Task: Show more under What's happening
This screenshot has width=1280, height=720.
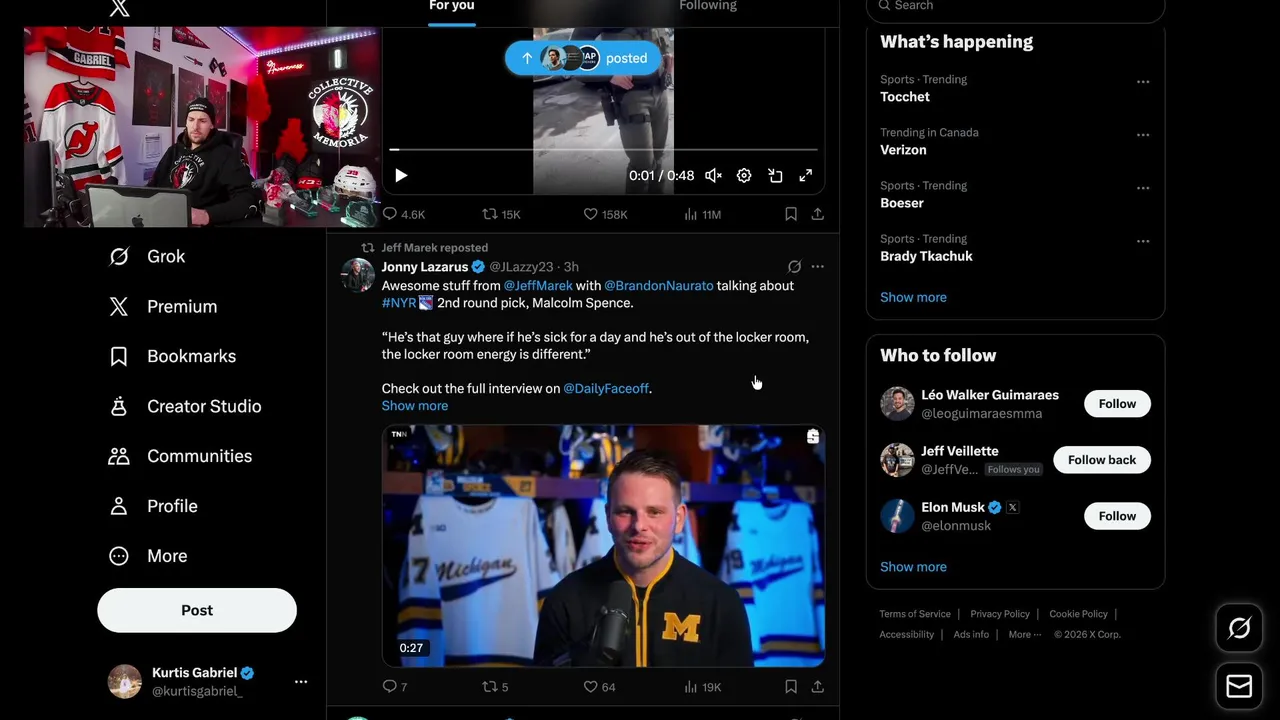Action: point(913,297)
